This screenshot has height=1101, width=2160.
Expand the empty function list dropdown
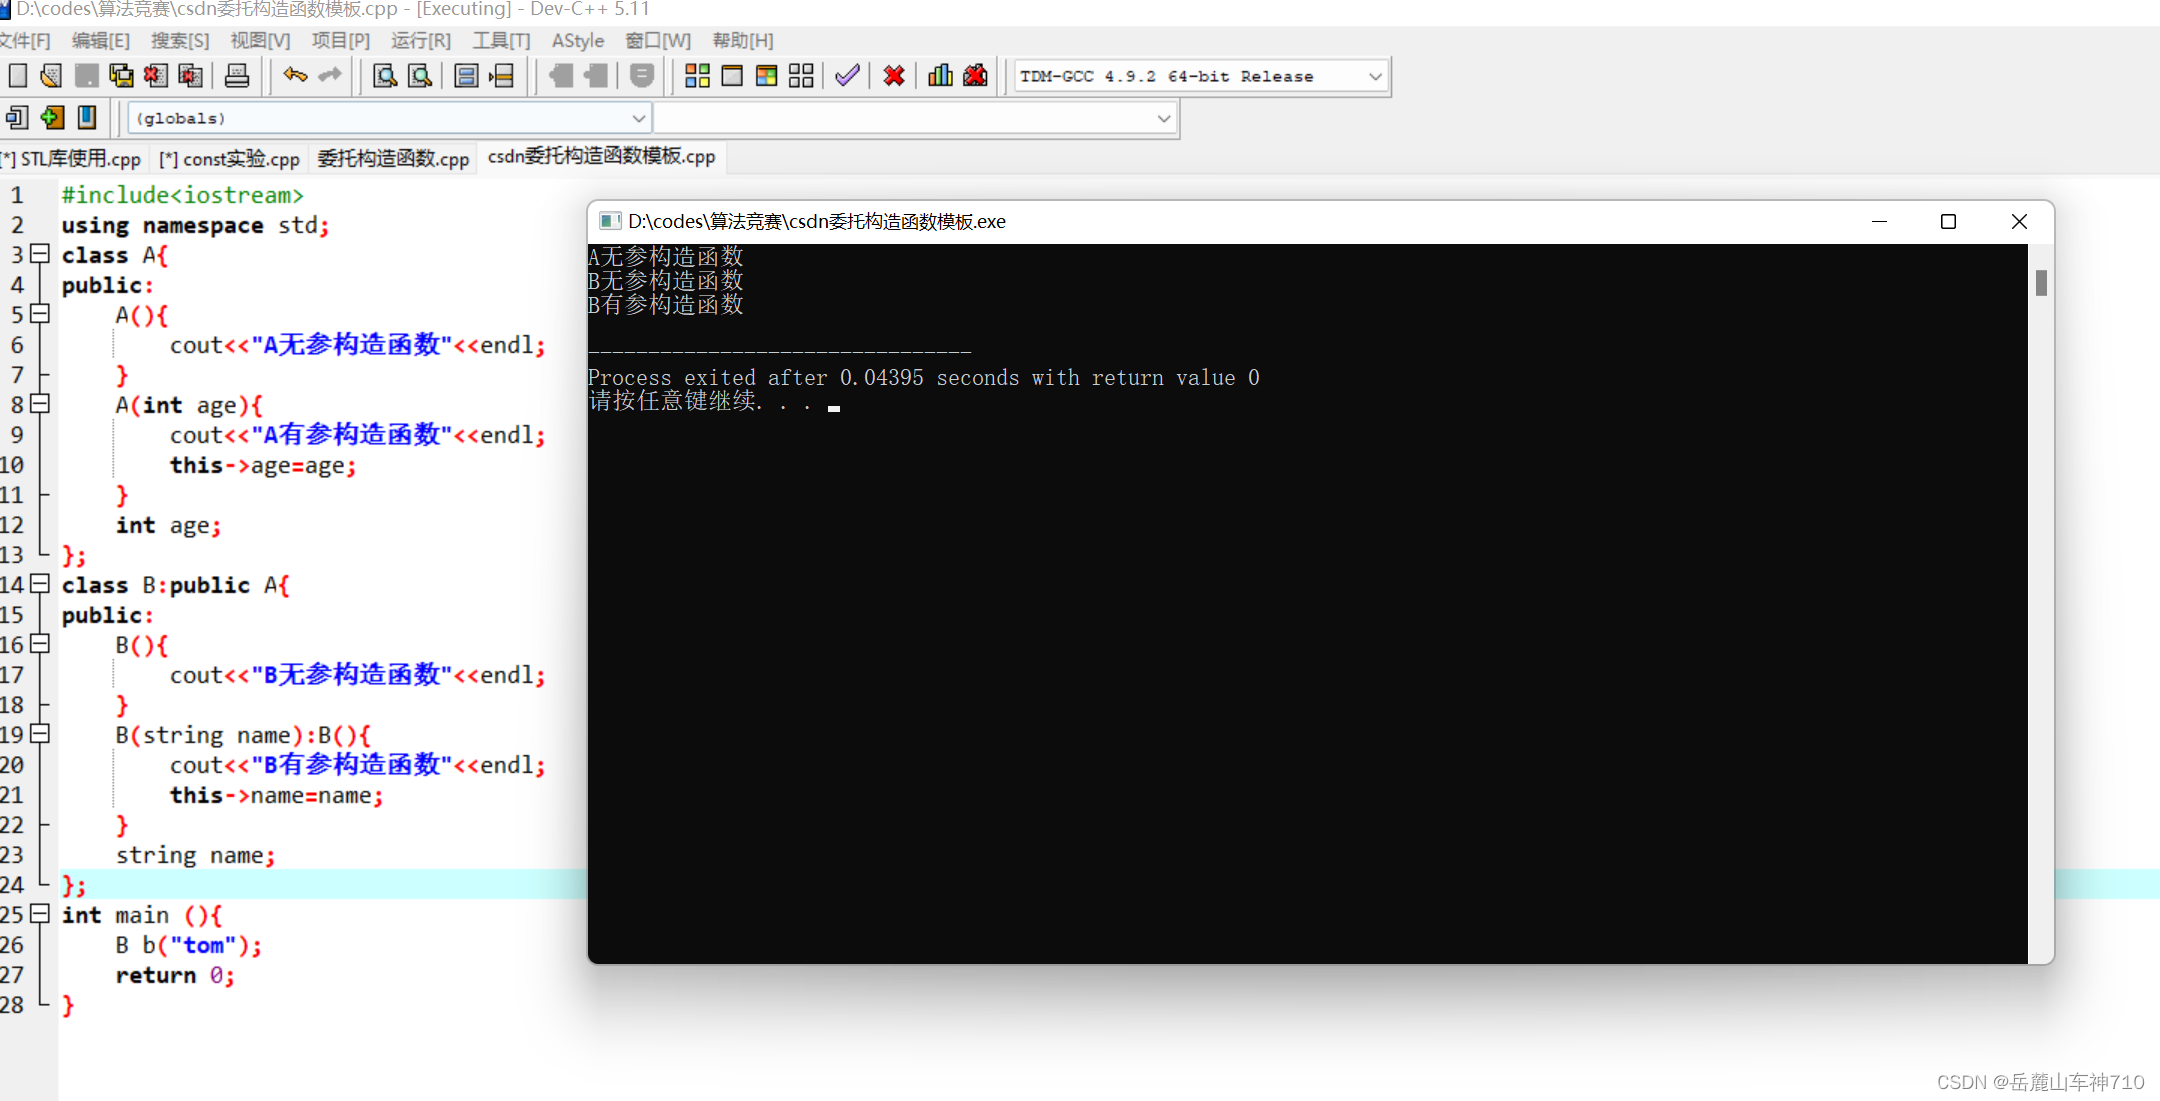tap(1163, 118)
